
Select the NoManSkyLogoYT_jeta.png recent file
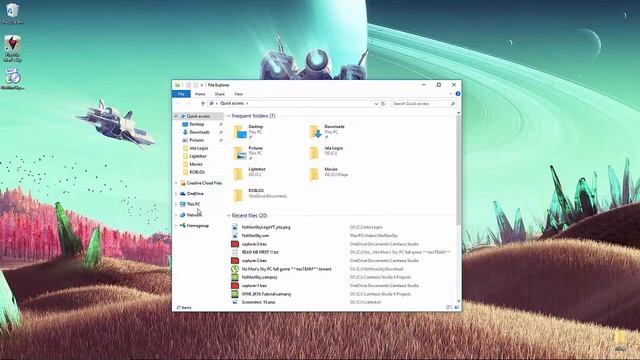point(266,227)
